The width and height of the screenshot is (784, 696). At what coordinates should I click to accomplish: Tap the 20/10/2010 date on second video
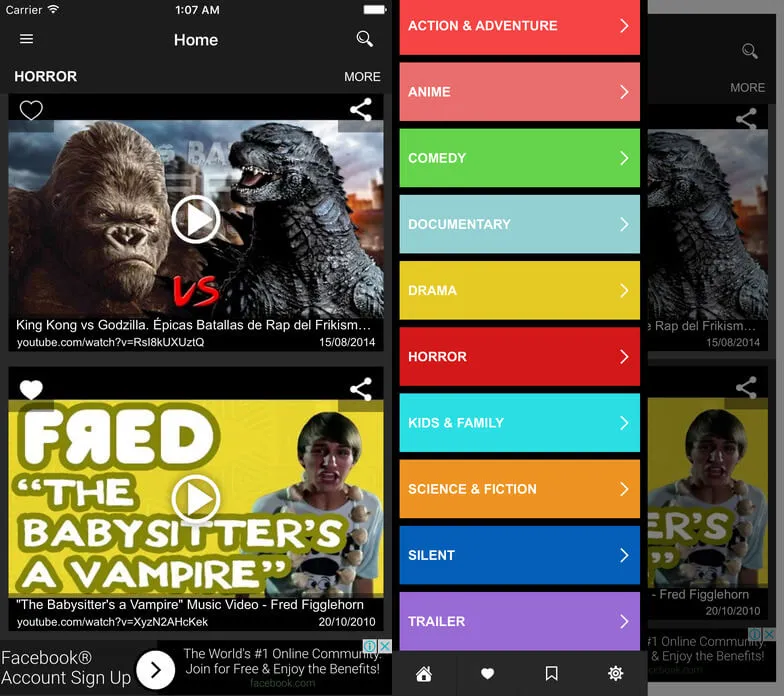(347, 622)
